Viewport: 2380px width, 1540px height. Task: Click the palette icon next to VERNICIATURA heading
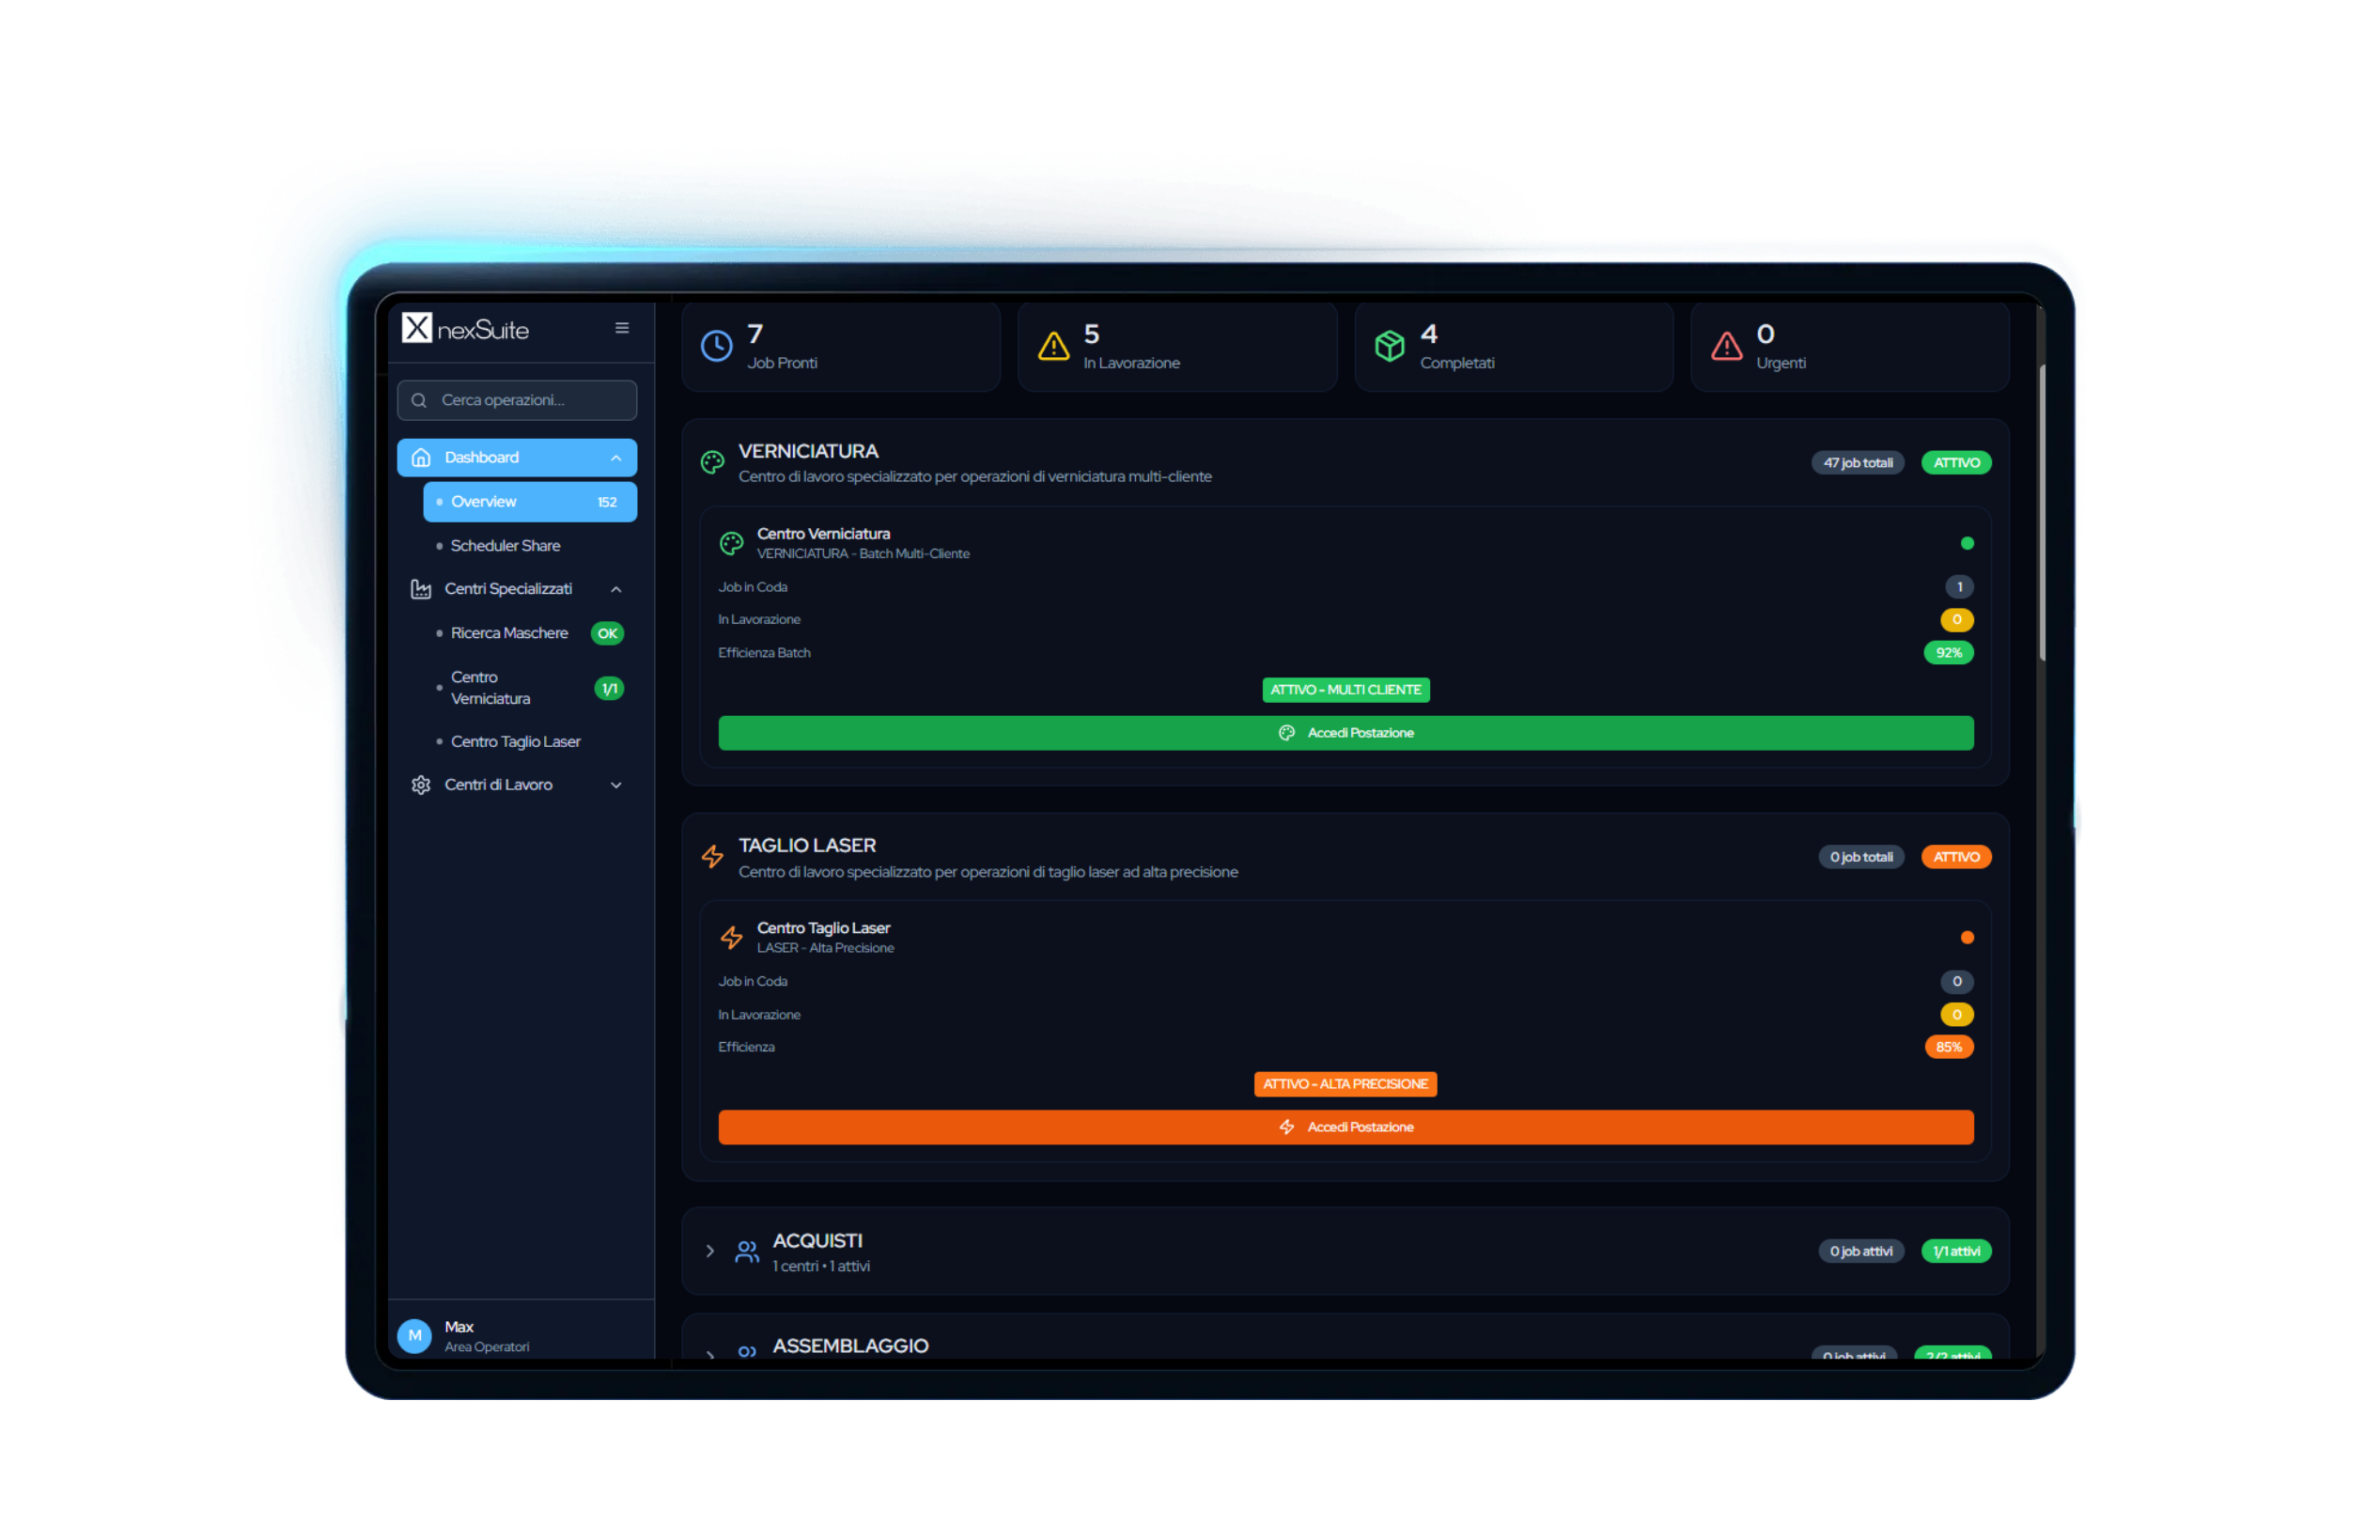[x=712, y=461]
